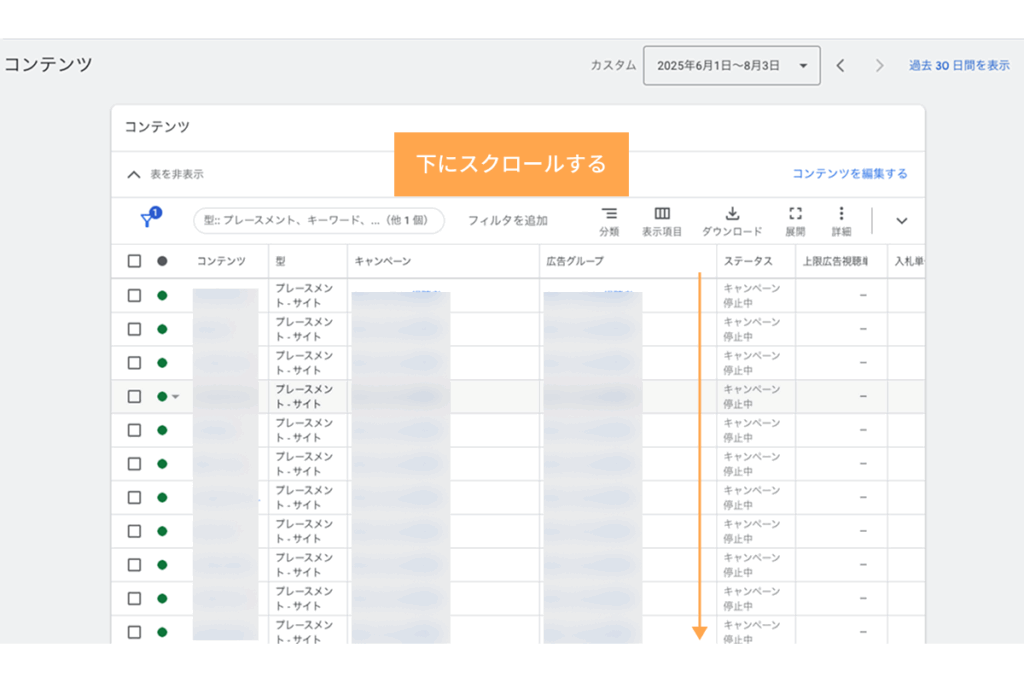Collapse table using 表を非表示 chevron
The height and width of the screenshot is (683, 1024).
pyautogui.click(x=134, y=174)
